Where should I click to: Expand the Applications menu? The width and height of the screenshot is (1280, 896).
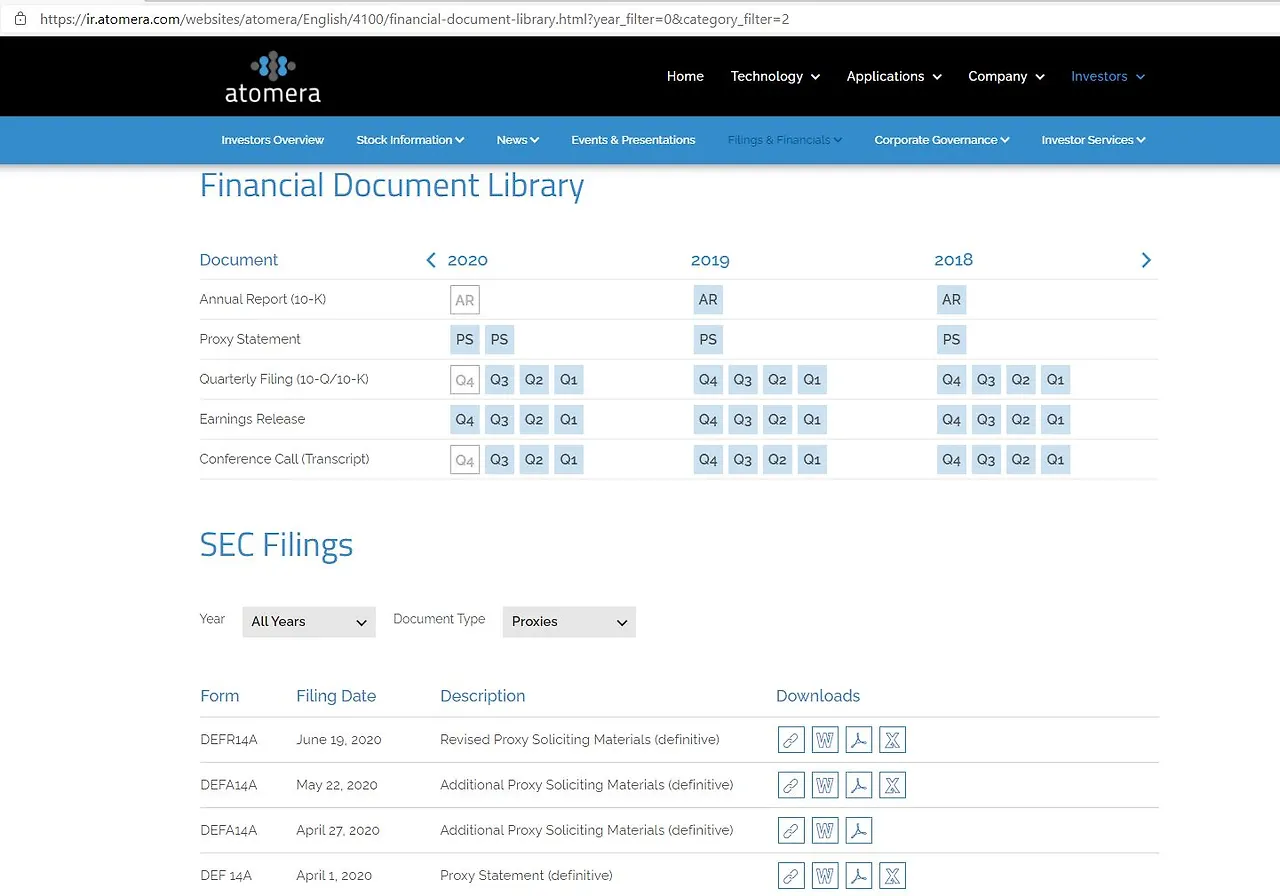(894, 76)
